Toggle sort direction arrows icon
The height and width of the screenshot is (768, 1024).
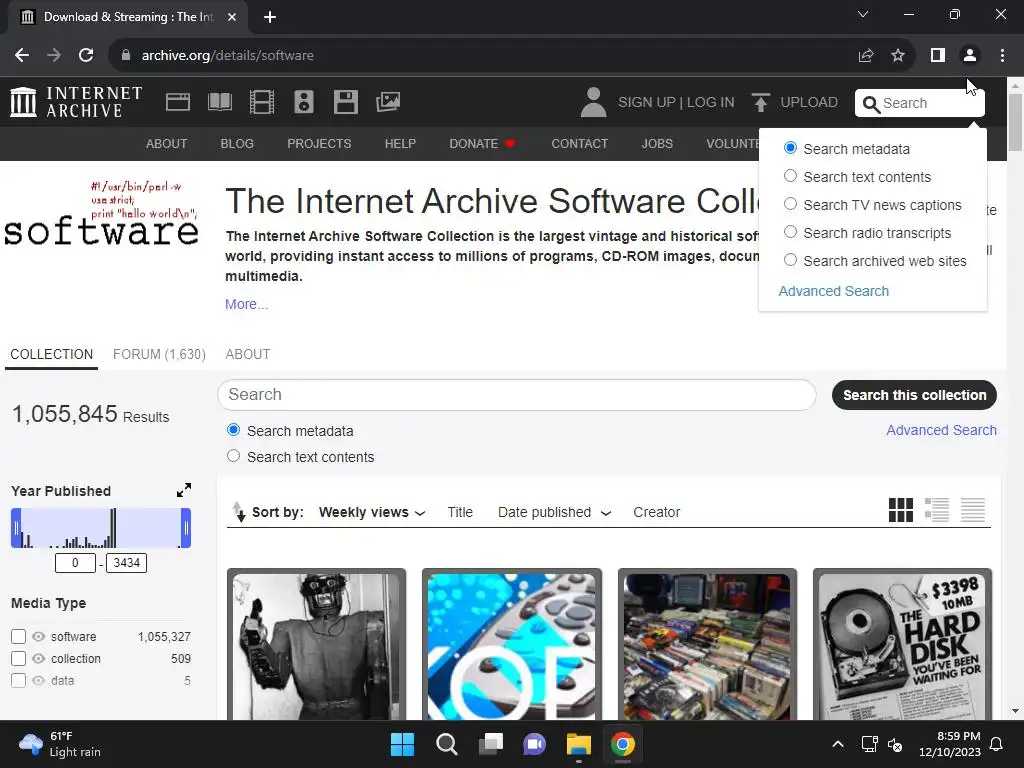pyautogui.click(x=238, y=512)
